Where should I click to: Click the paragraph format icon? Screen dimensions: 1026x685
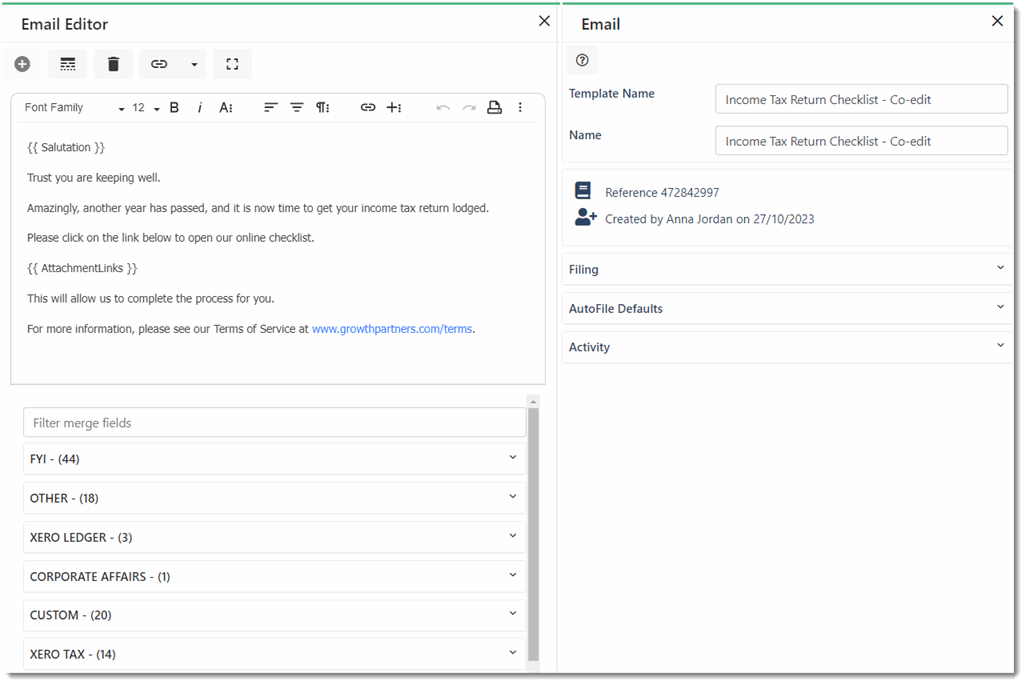tap(322, 107)
